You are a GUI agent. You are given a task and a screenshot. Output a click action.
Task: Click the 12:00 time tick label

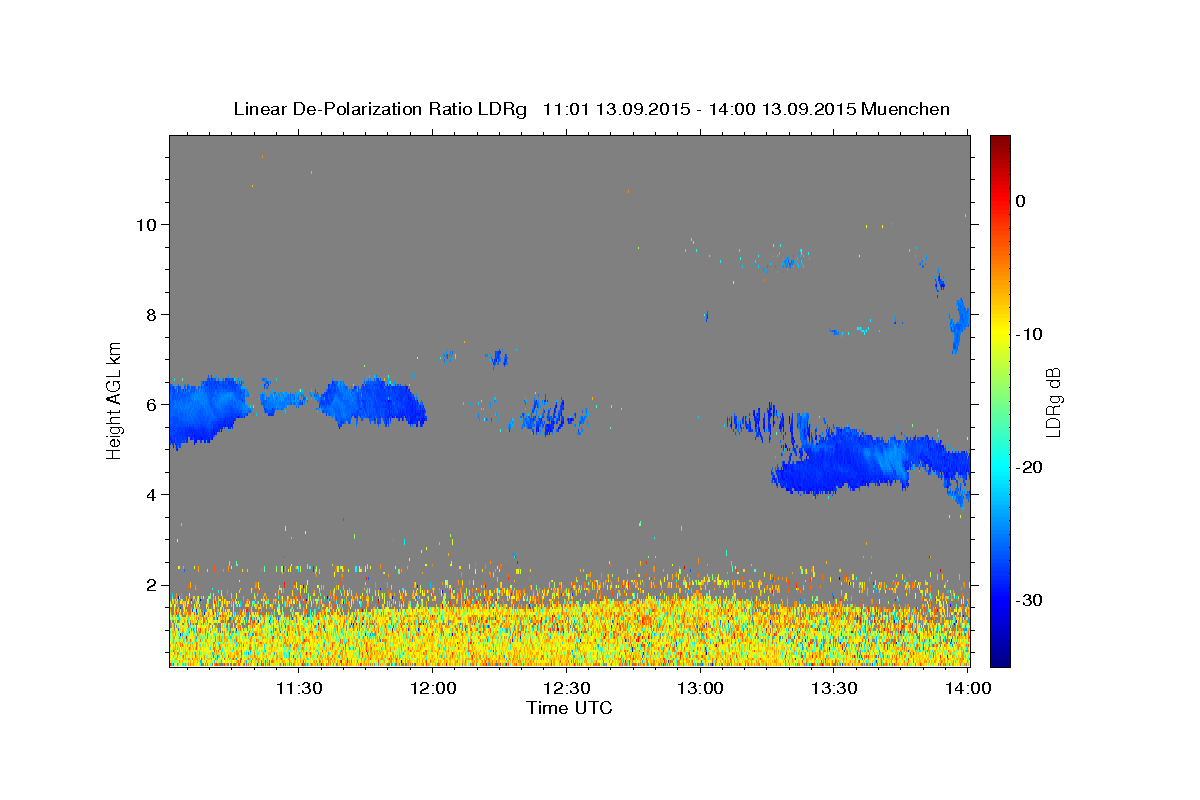tap(434, 688)
